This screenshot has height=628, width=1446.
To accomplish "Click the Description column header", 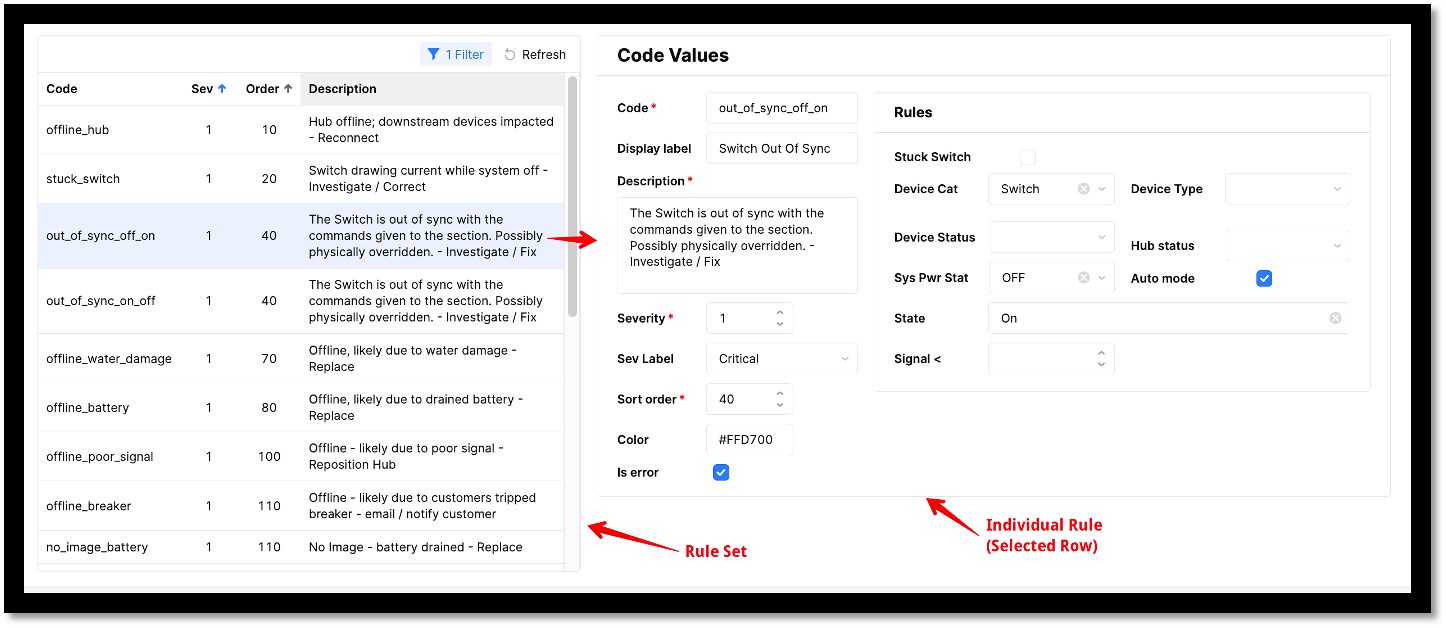I will (x=343, y=89).
